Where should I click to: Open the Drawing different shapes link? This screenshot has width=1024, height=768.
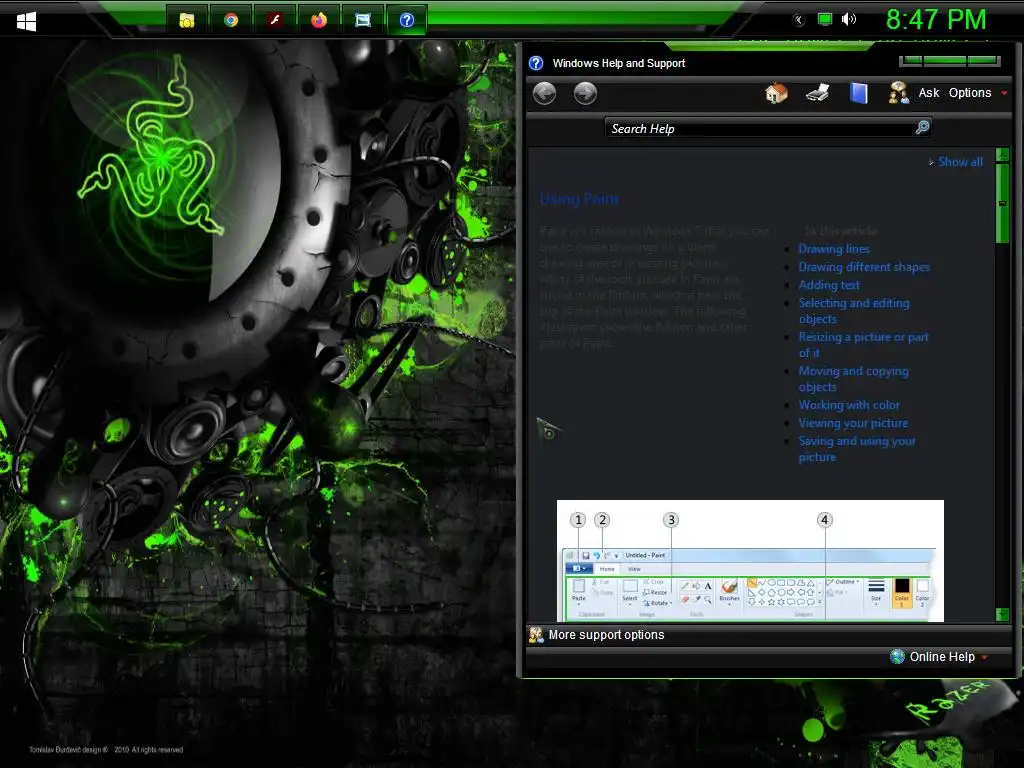tap(864, 267)
